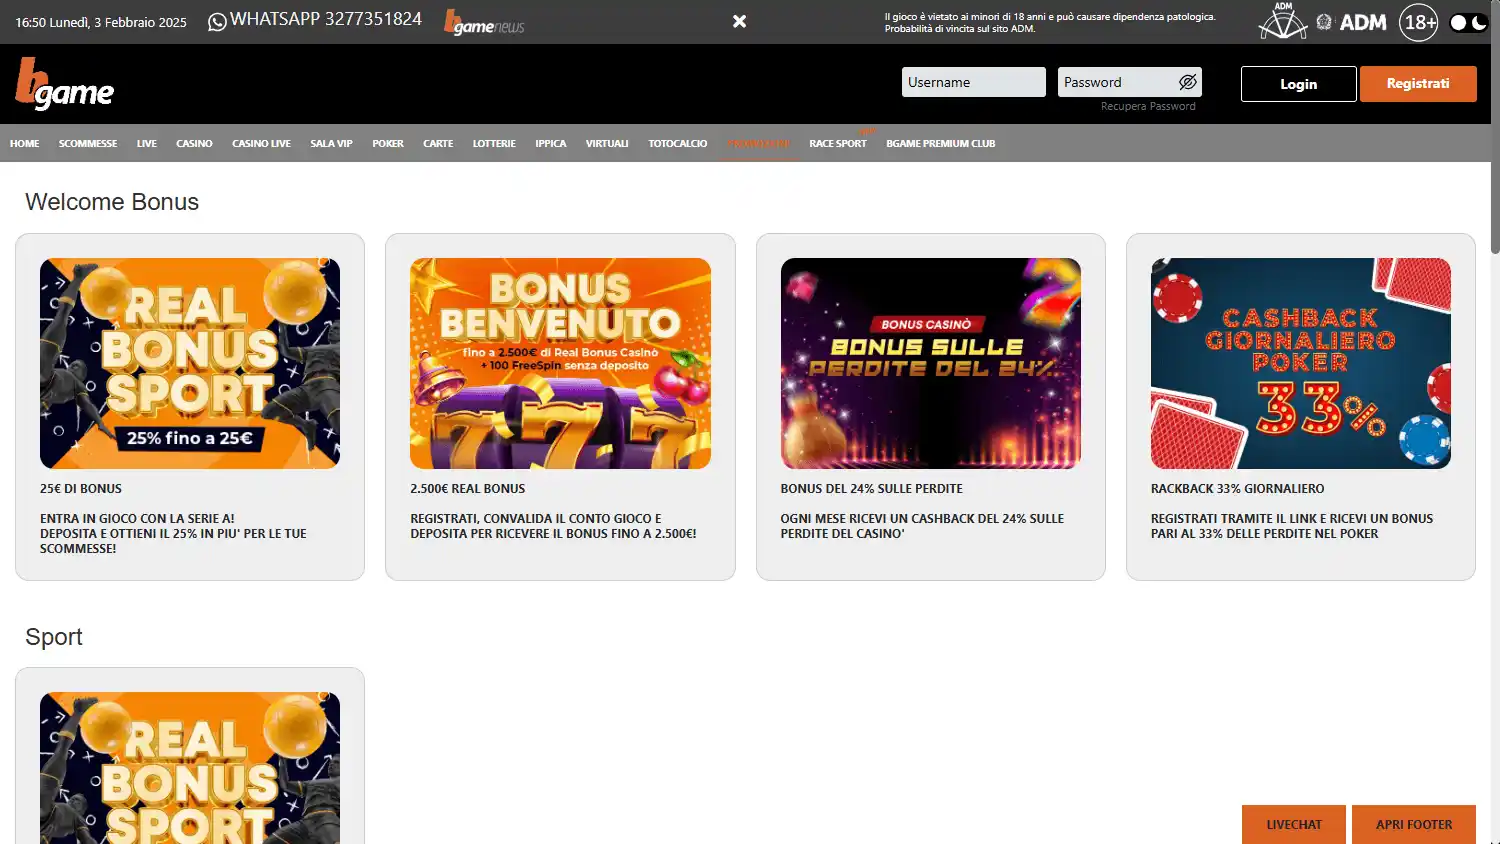Click the 'REGISTRATI, CONVALIDA IL CONTO' description
Image resolution: width=1500 pixels, height=844 pixels.
(x=553, y=526)
